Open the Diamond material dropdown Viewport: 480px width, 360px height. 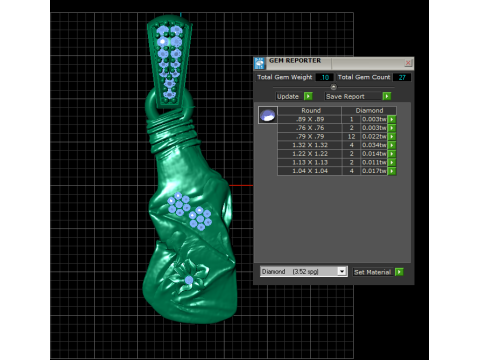342,271
